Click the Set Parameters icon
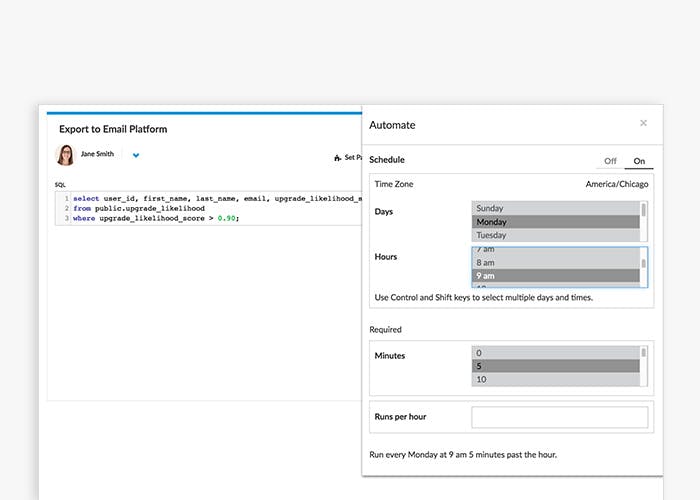The image size is (700, 500). (337, 158)
